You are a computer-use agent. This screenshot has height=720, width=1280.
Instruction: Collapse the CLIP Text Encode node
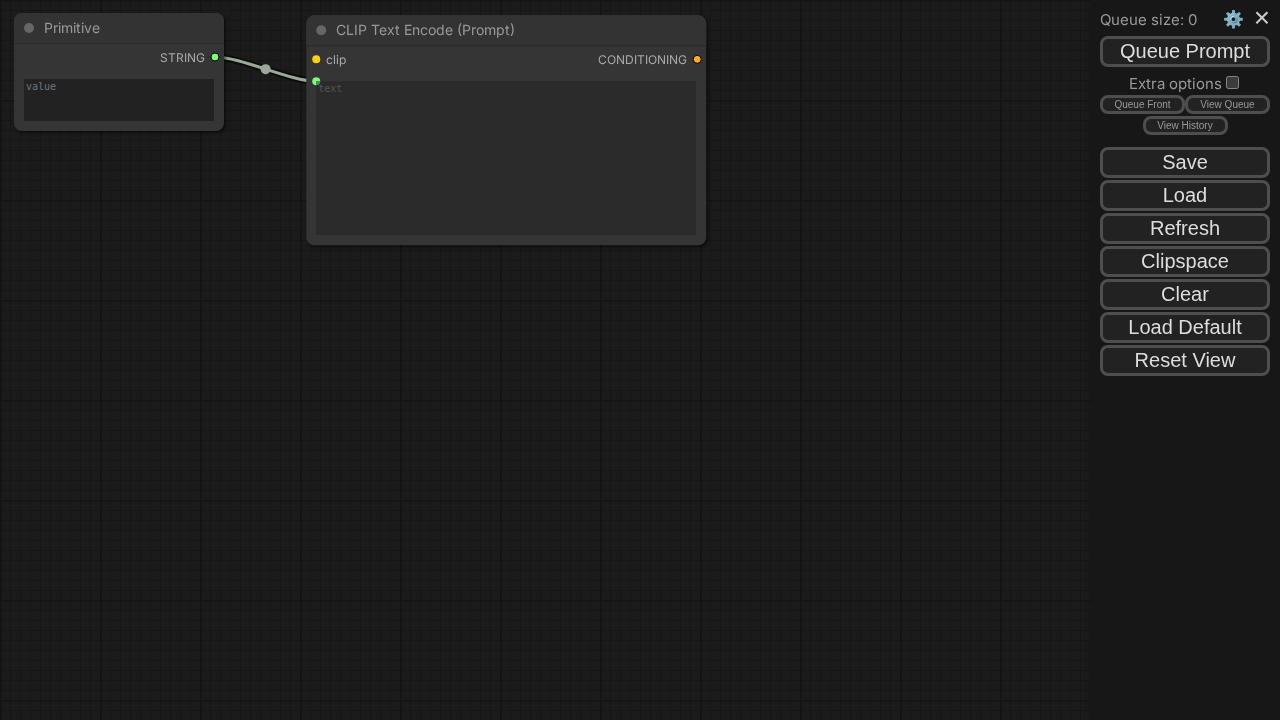tap(321, 30)
